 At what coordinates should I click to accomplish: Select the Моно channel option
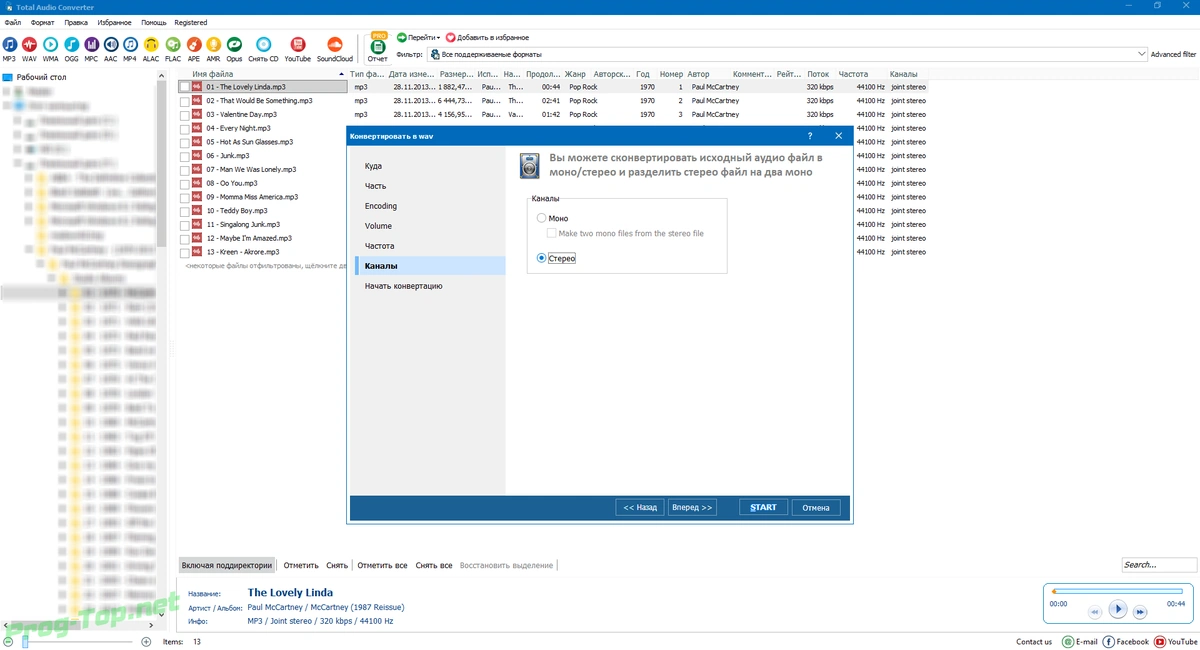(542, 218)
